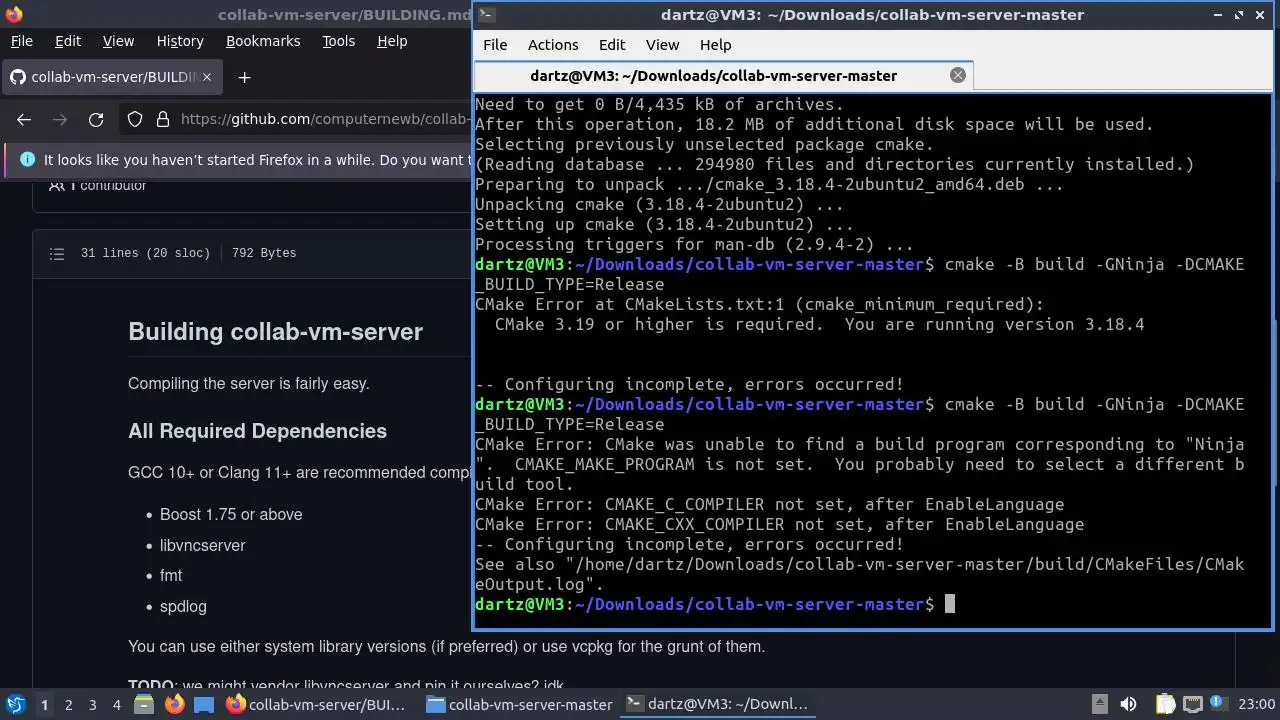This screenshot has height=720, width=1280.
Task: Open terminal File menu
Action: click(495, 45)
